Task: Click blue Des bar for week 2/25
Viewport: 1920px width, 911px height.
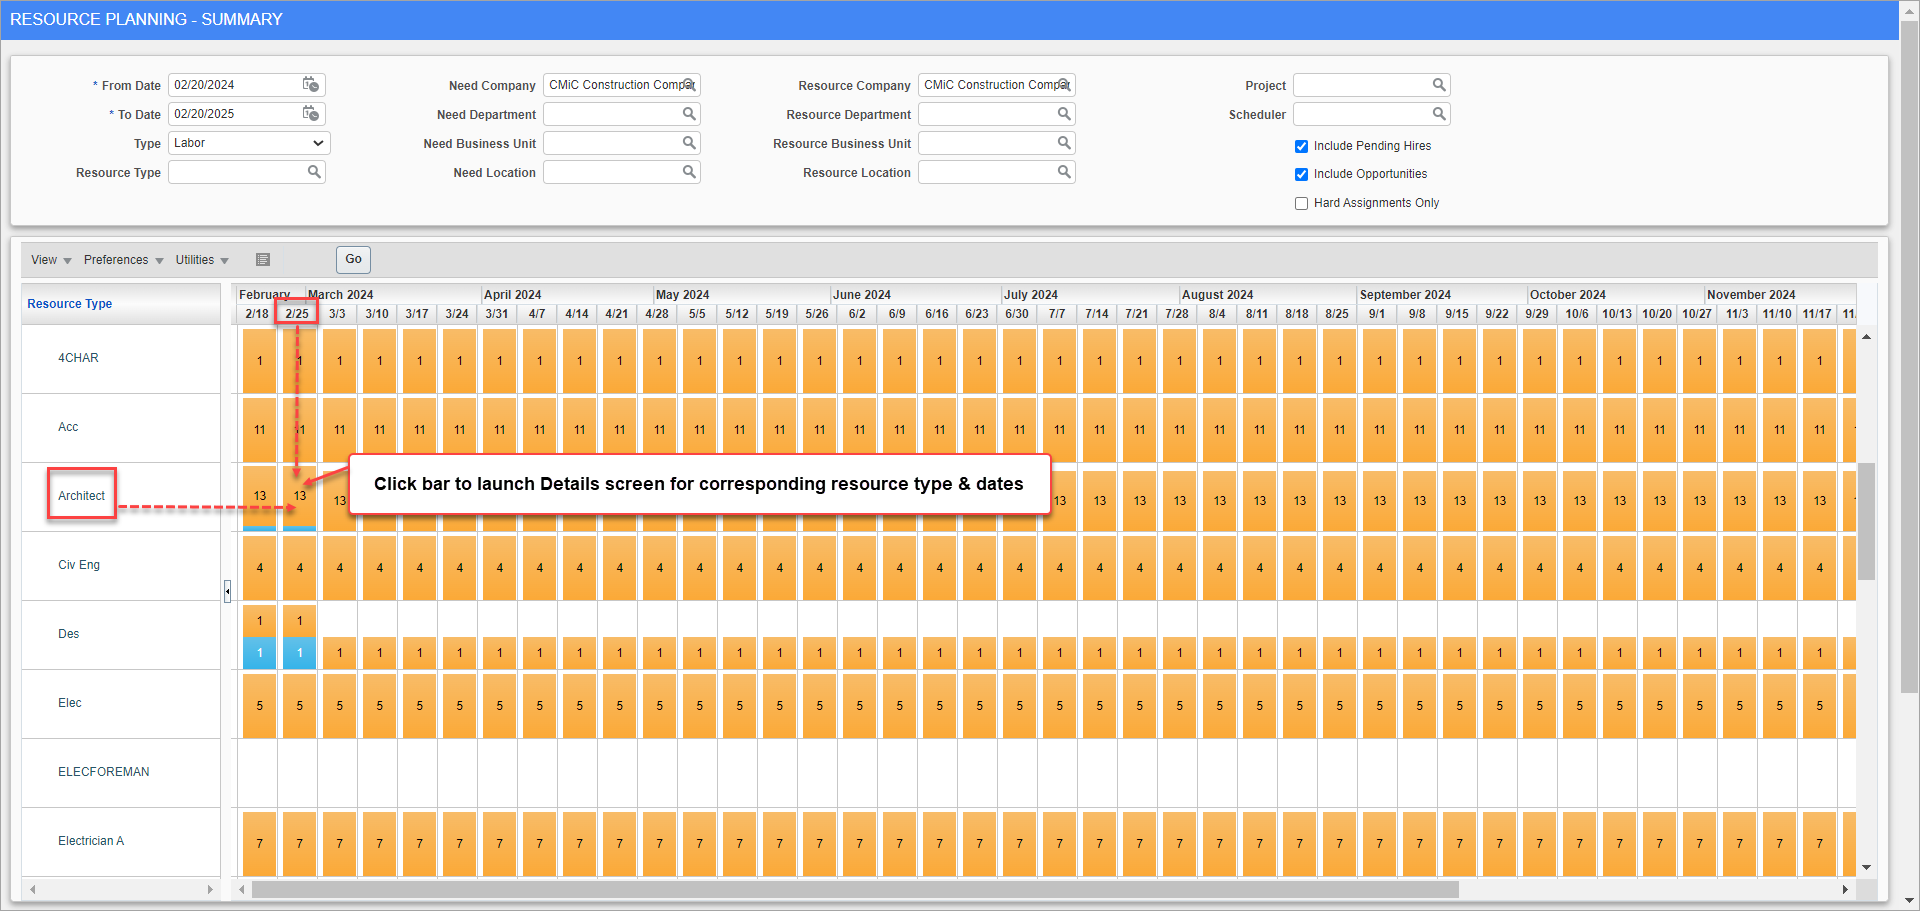Action: [300, 653]
